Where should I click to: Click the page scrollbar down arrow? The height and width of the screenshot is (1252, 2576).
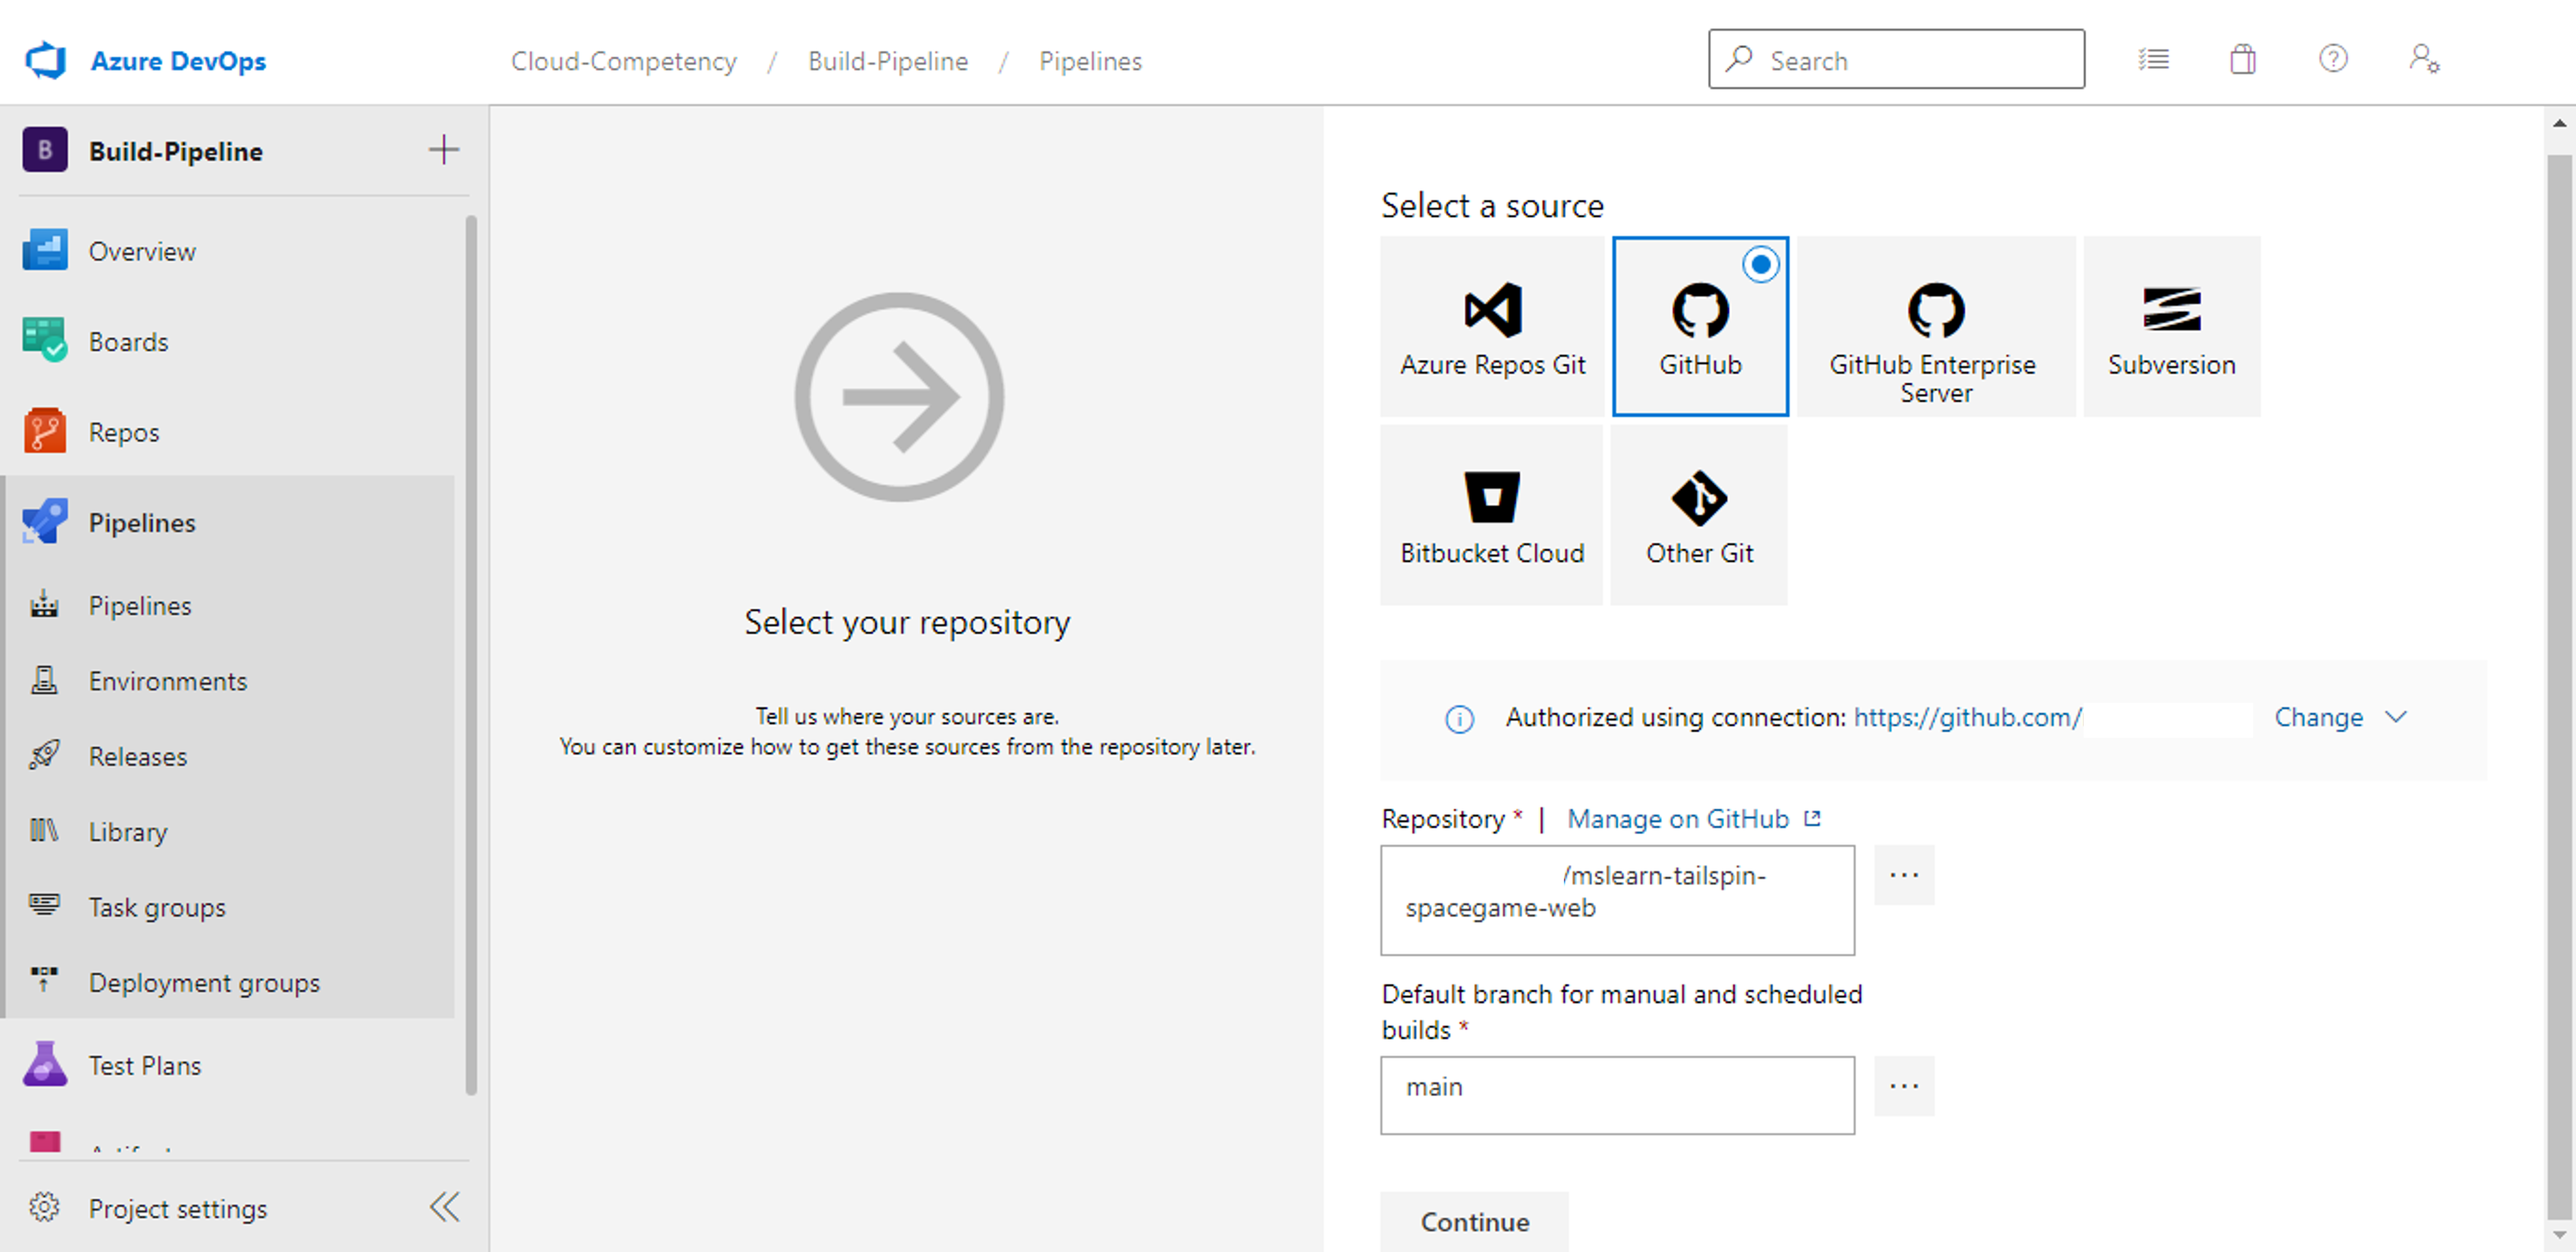pos(2559,1236)
